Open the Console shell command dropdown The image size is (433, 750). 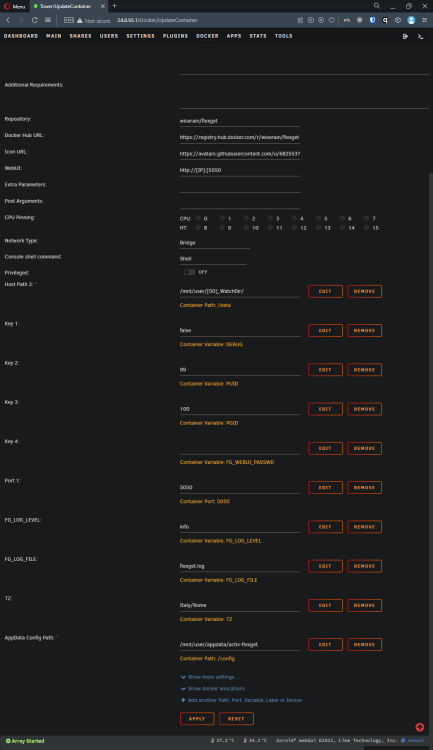213,259
